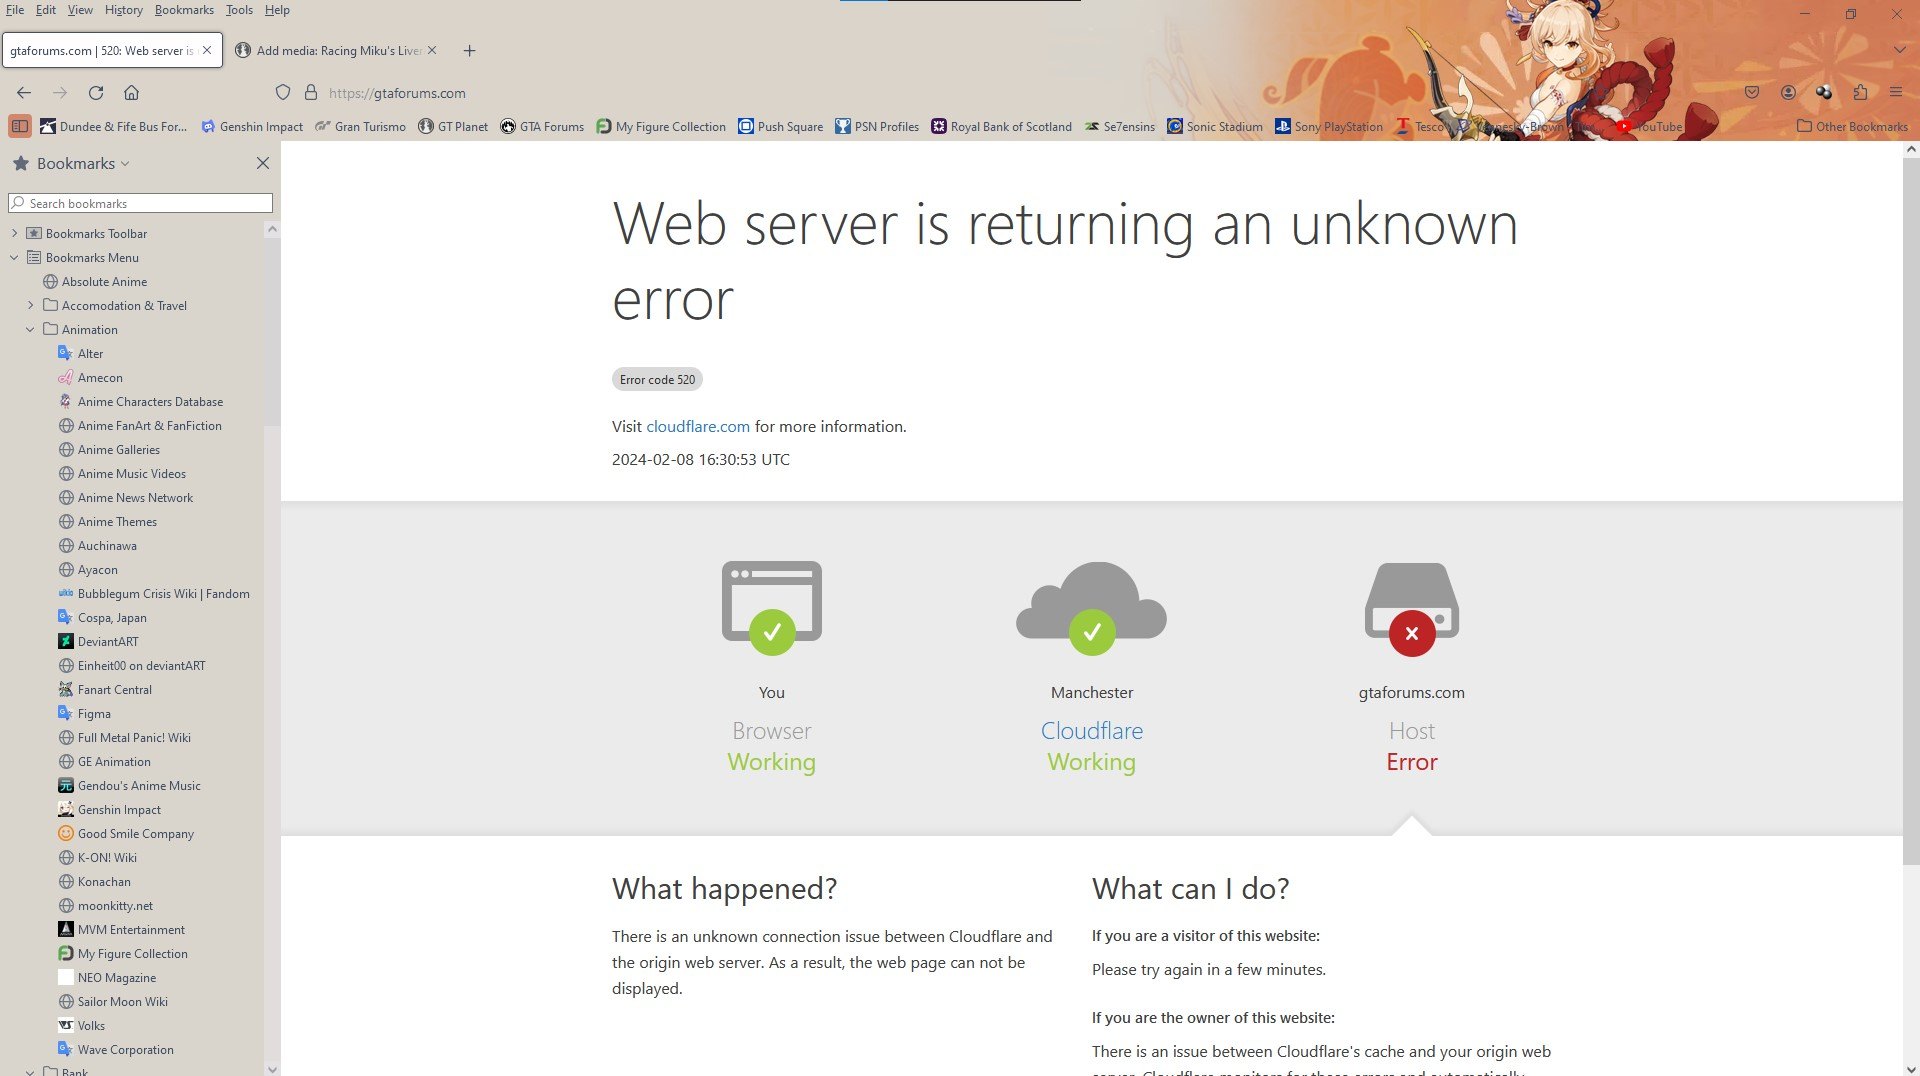Image resolution: width=1920 pixels, height=1076 pixels.
Task: Click the site padlock icon
Action: (311, 92)
